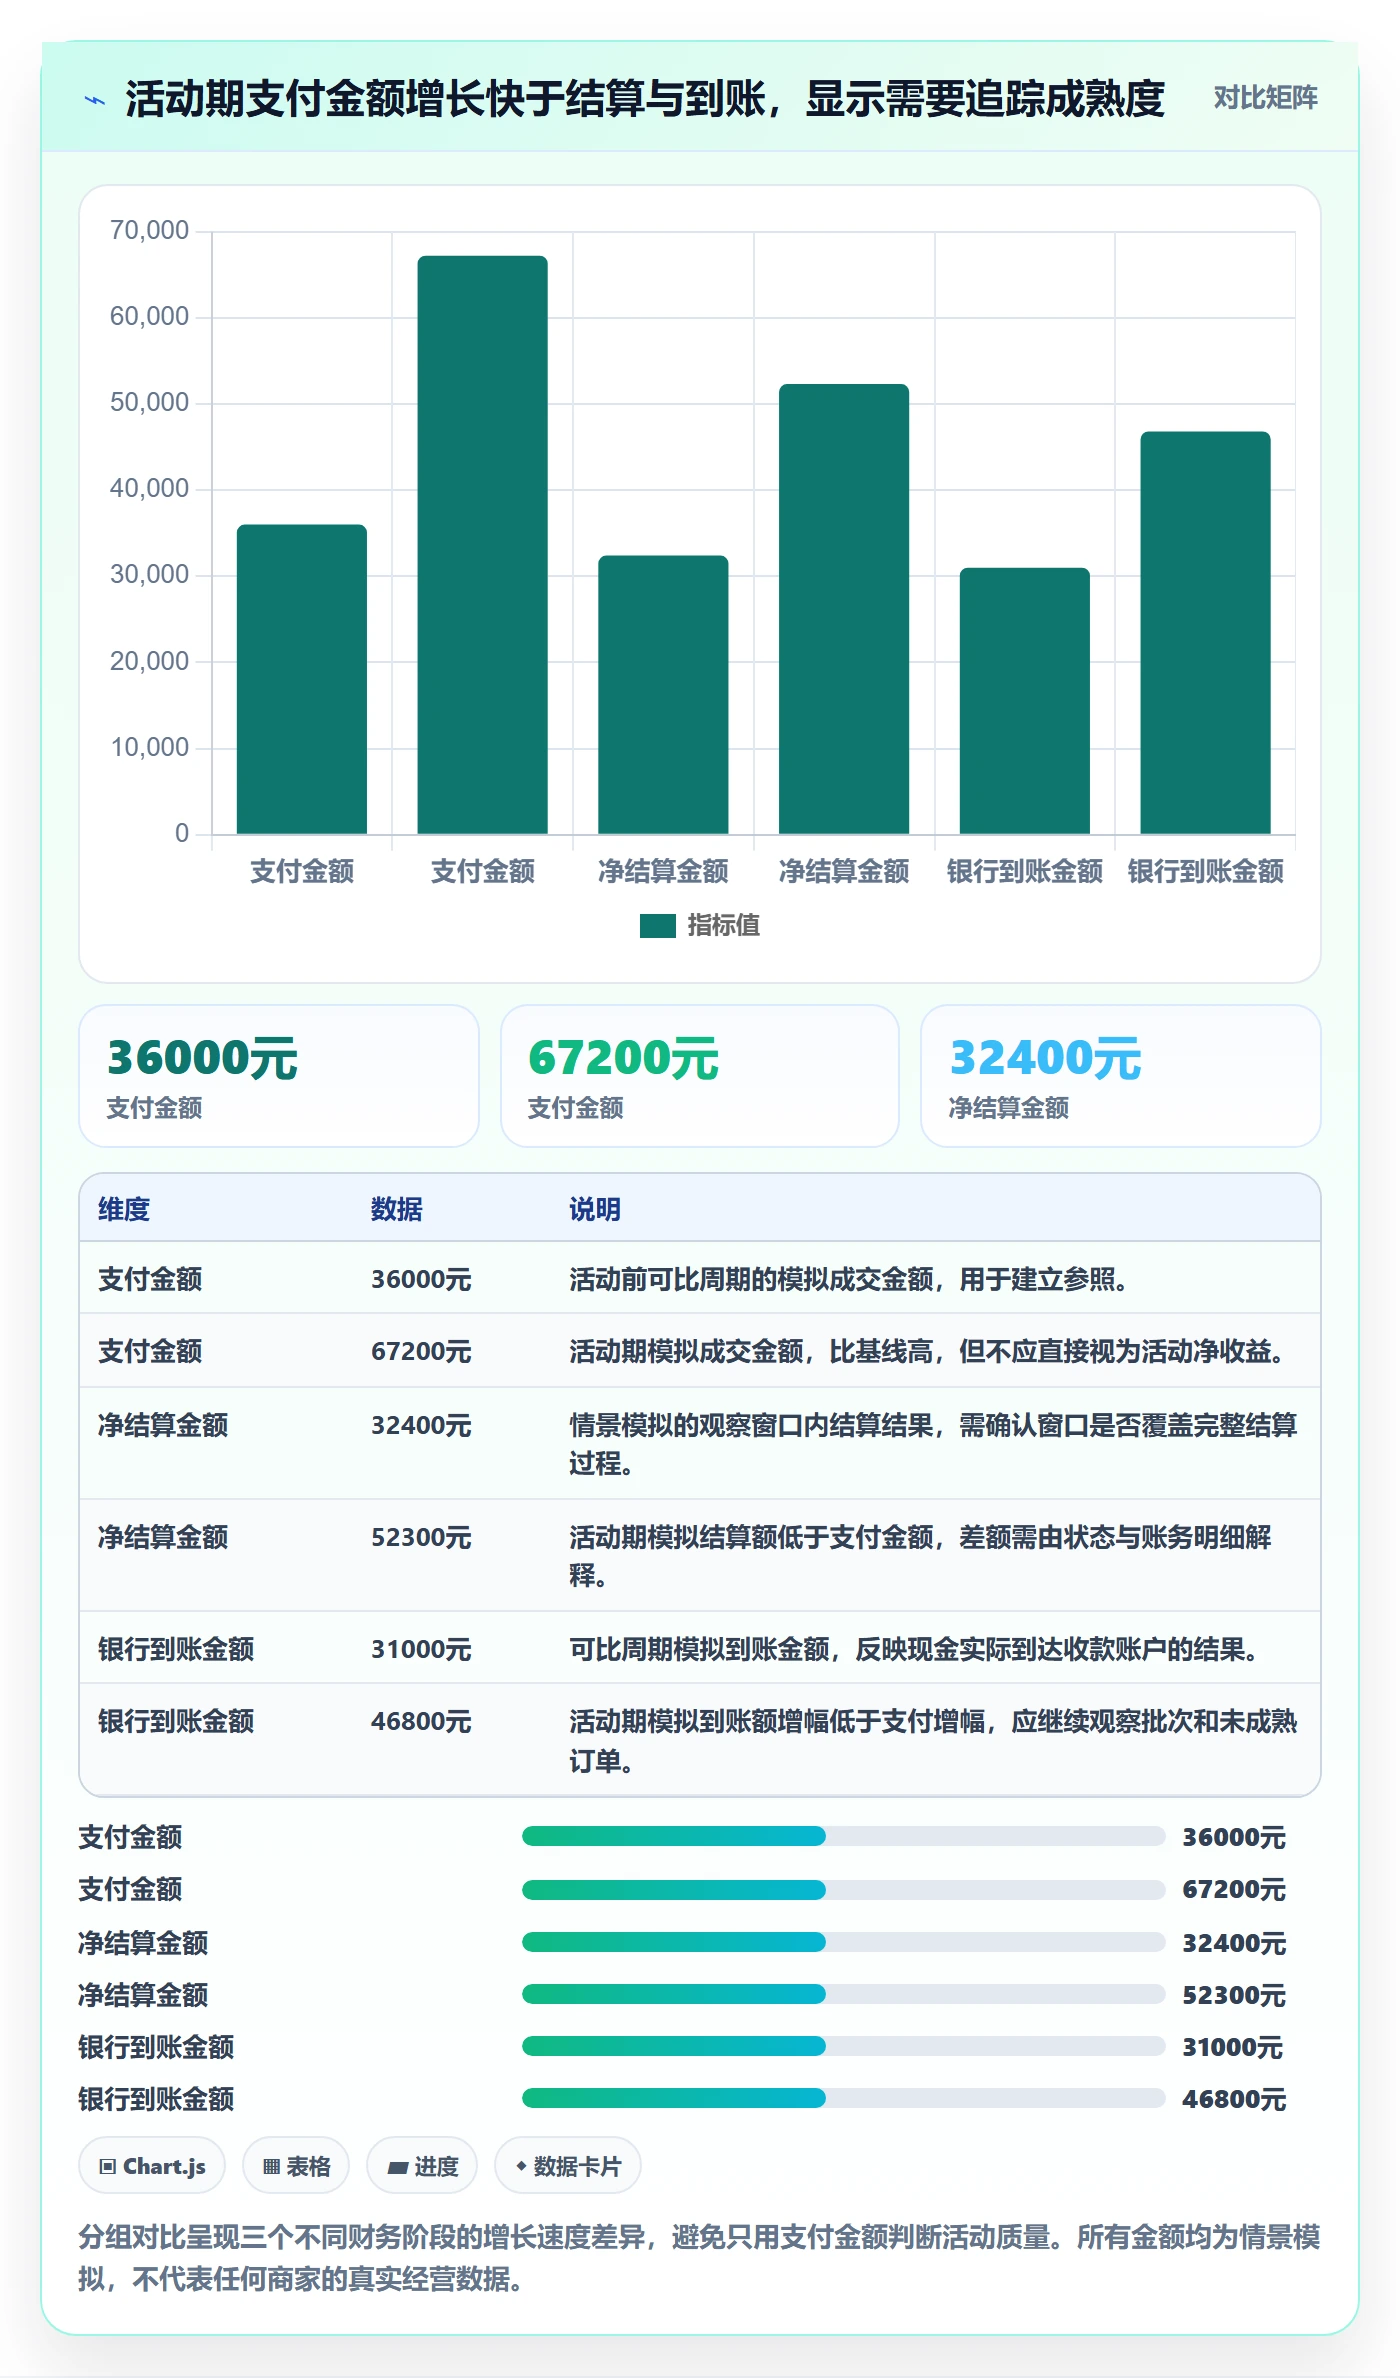Click the 52,300 净结算金额 chart bar
The image size is (1400, 2378).
pos(844,609)
